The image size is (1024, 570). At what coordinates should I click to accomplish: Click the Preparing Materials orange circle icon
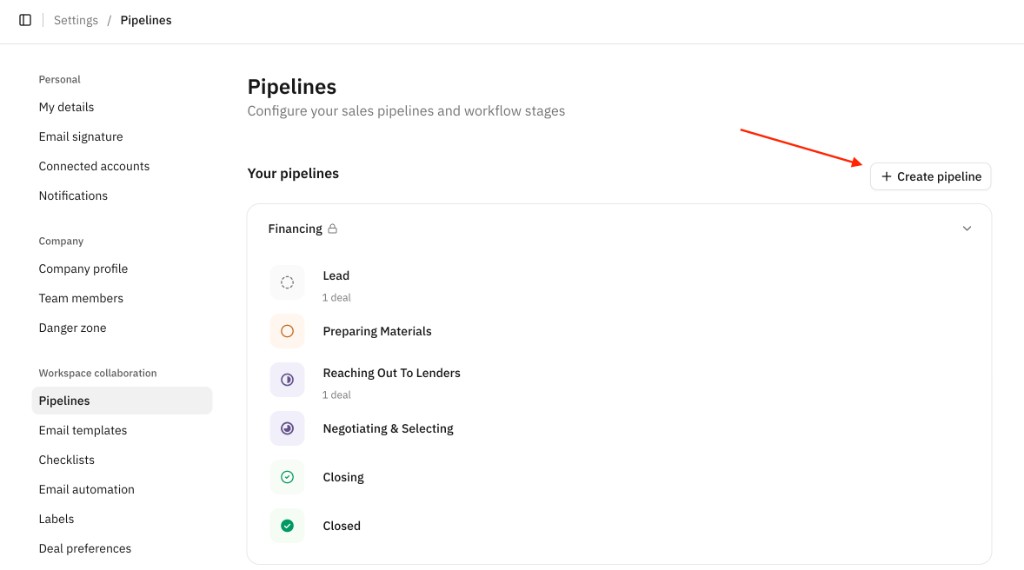pyautogui.click(x=287, y=331)
